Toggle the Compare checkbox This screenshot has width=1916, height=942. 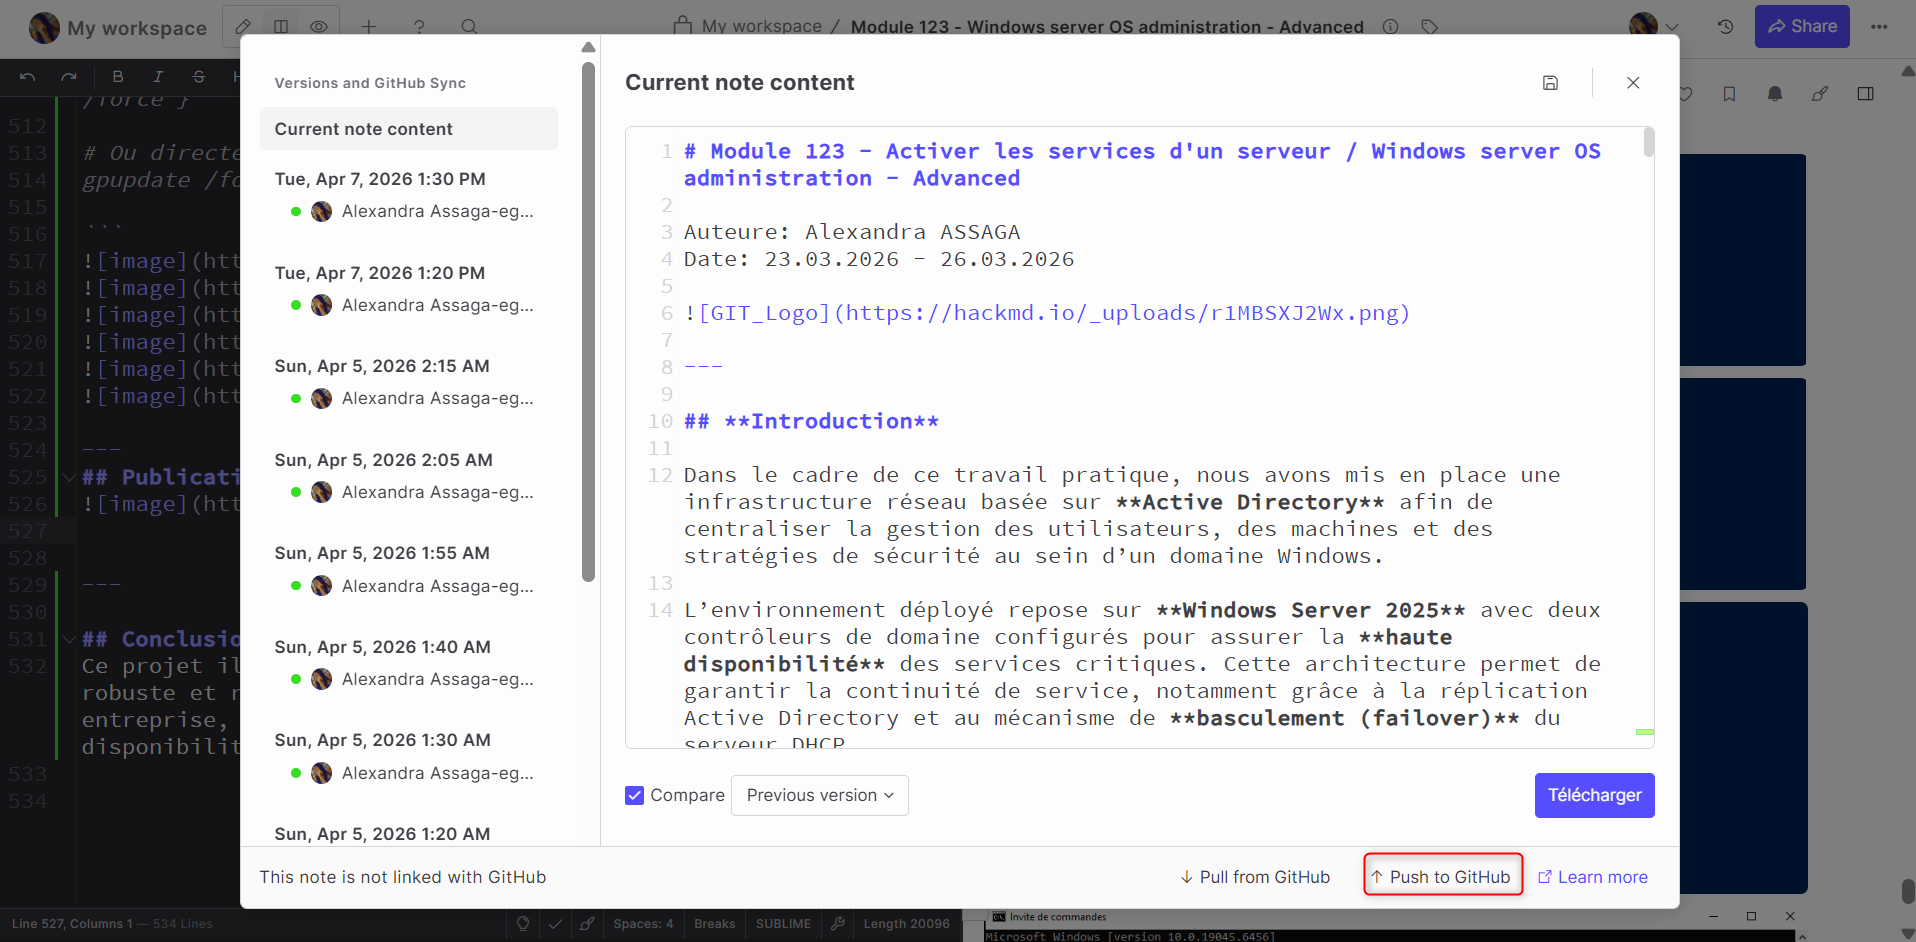click(634, 795)
